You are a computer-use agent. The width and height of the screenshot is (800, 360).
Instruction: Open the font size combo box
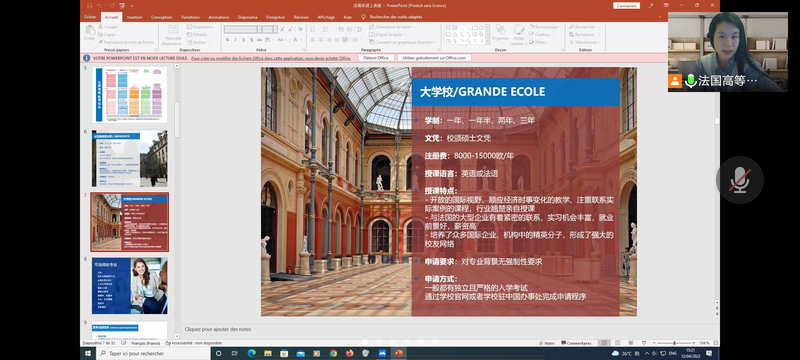(270, 29)
